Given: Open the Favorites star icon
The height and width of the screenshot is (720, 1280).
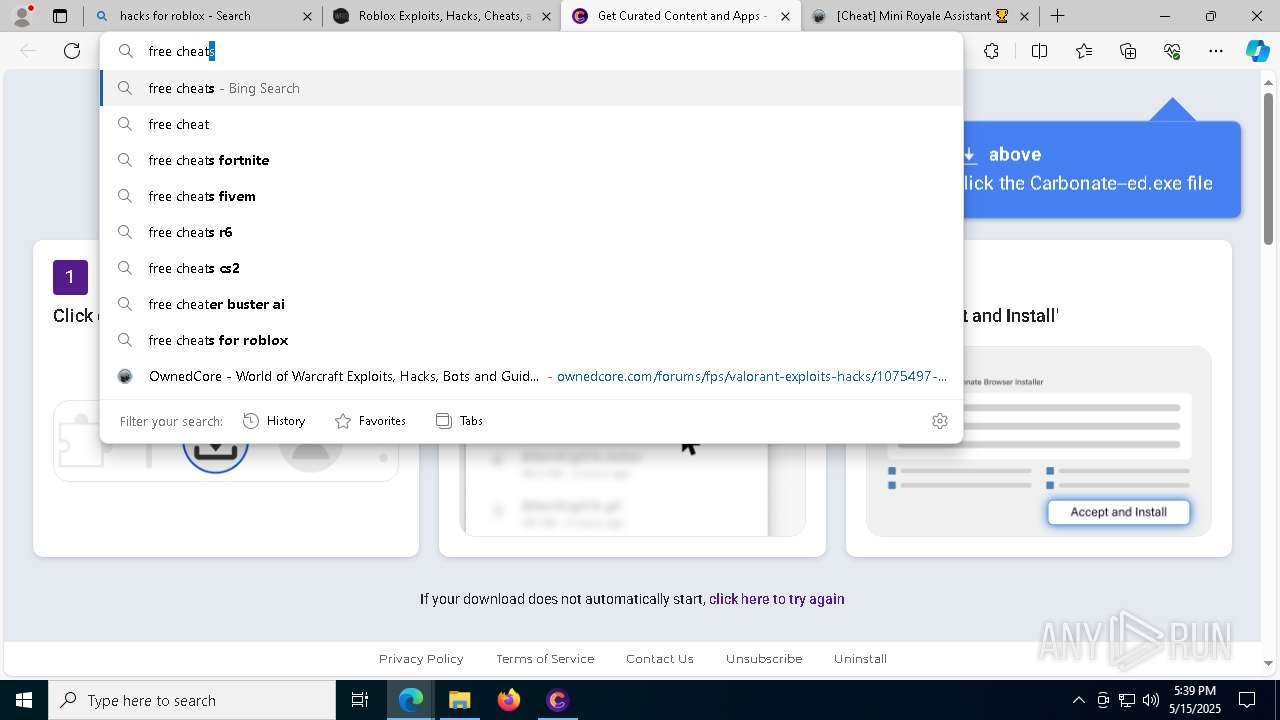Looking at the screenshot, I should pos(1084,51).
